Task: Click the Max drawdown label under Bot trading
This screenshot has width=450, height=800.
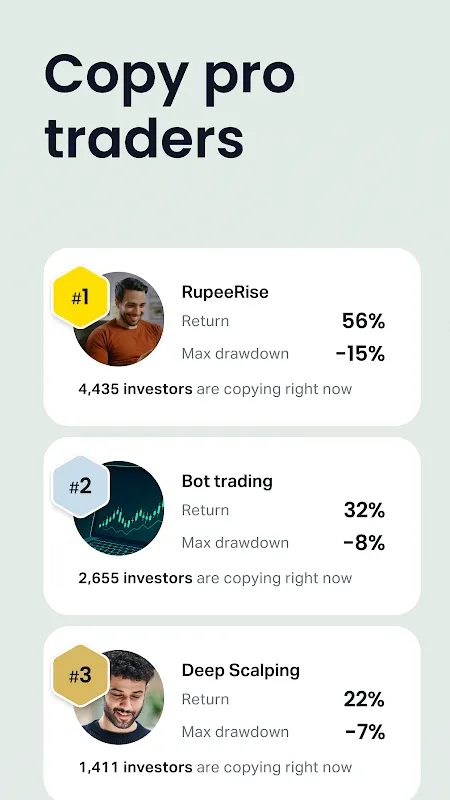Action: (x=235, y=543)
